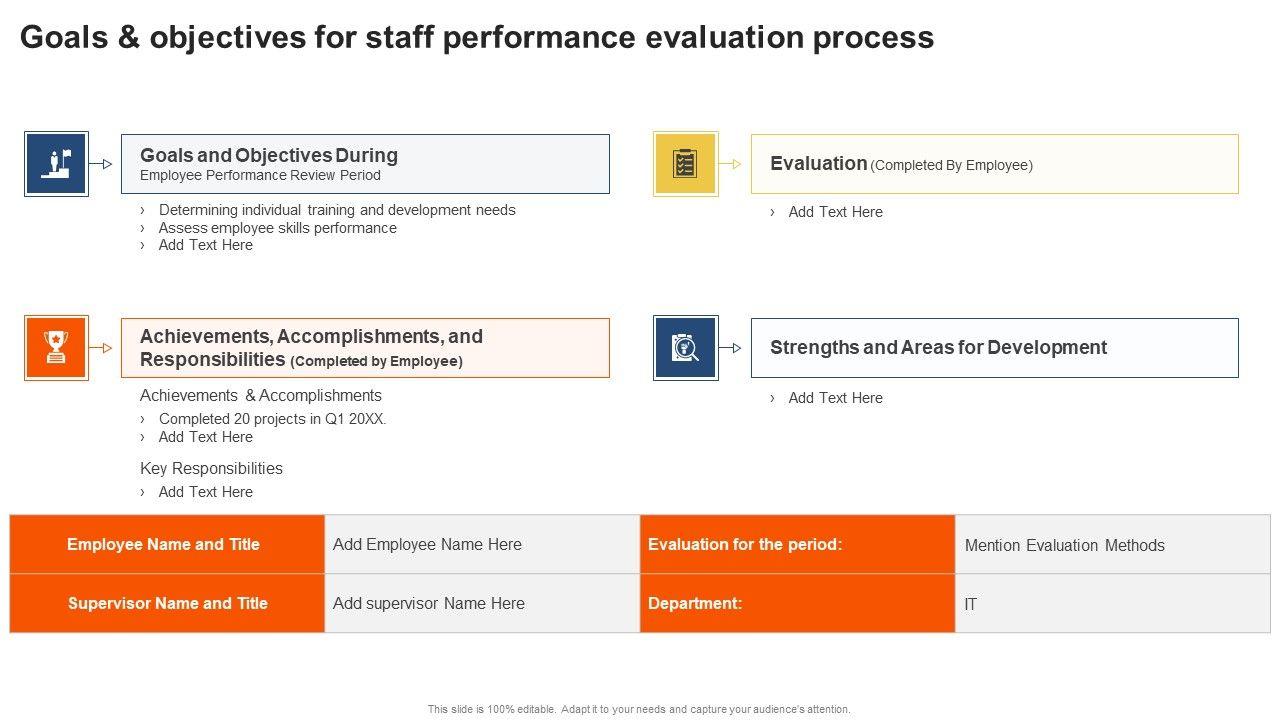Click the Evaluation (Completed By Employee) heading box
Viewport: 1280px width, 720px height.
(994, 164)
